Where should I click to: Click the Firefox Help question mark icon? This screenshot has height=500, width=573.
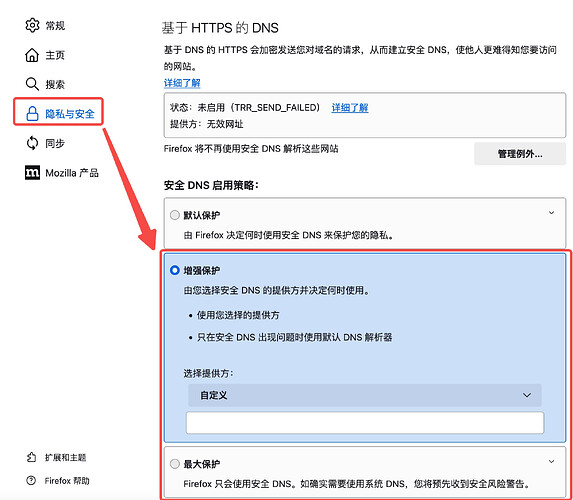pos(31,481)
